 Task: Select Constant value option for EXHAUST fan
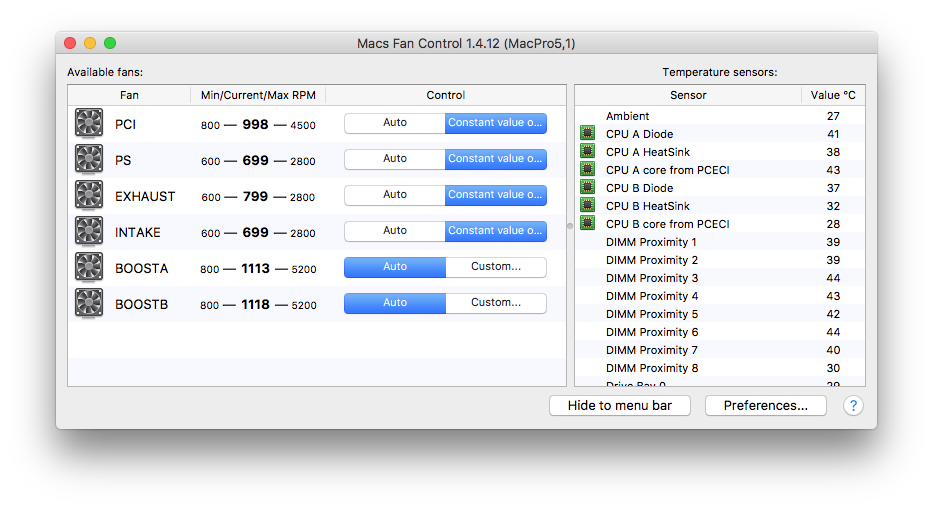(x=496, y=195)
